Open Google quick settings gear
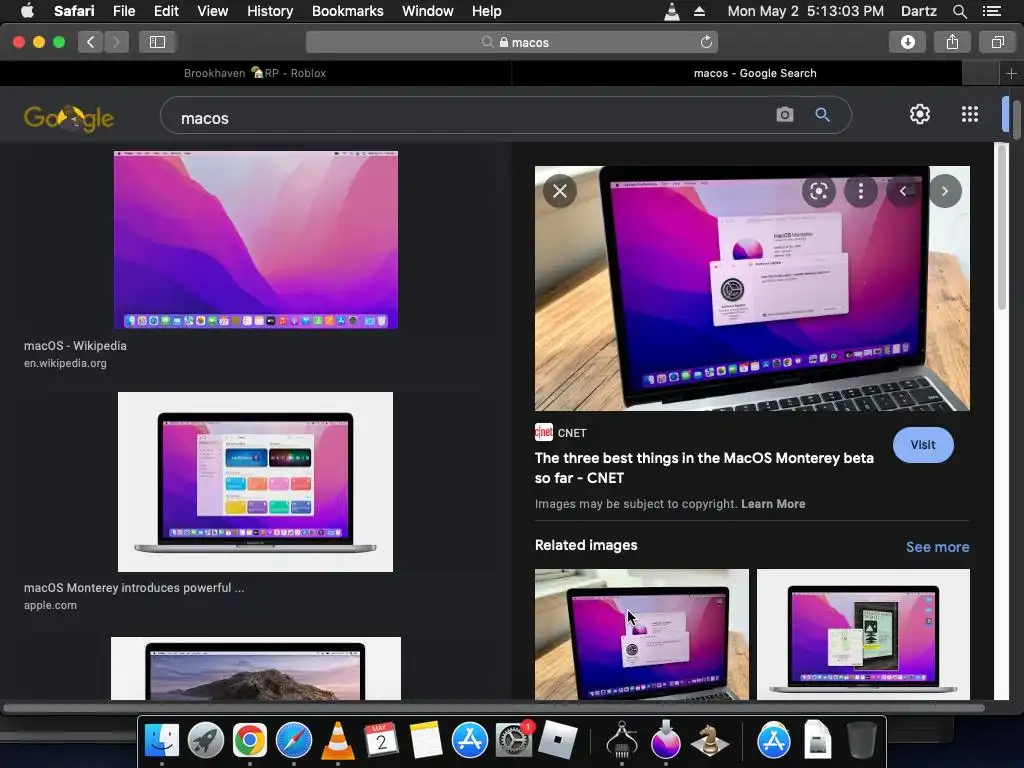This screenshot has width=1024, height=768. pos(920,114)
